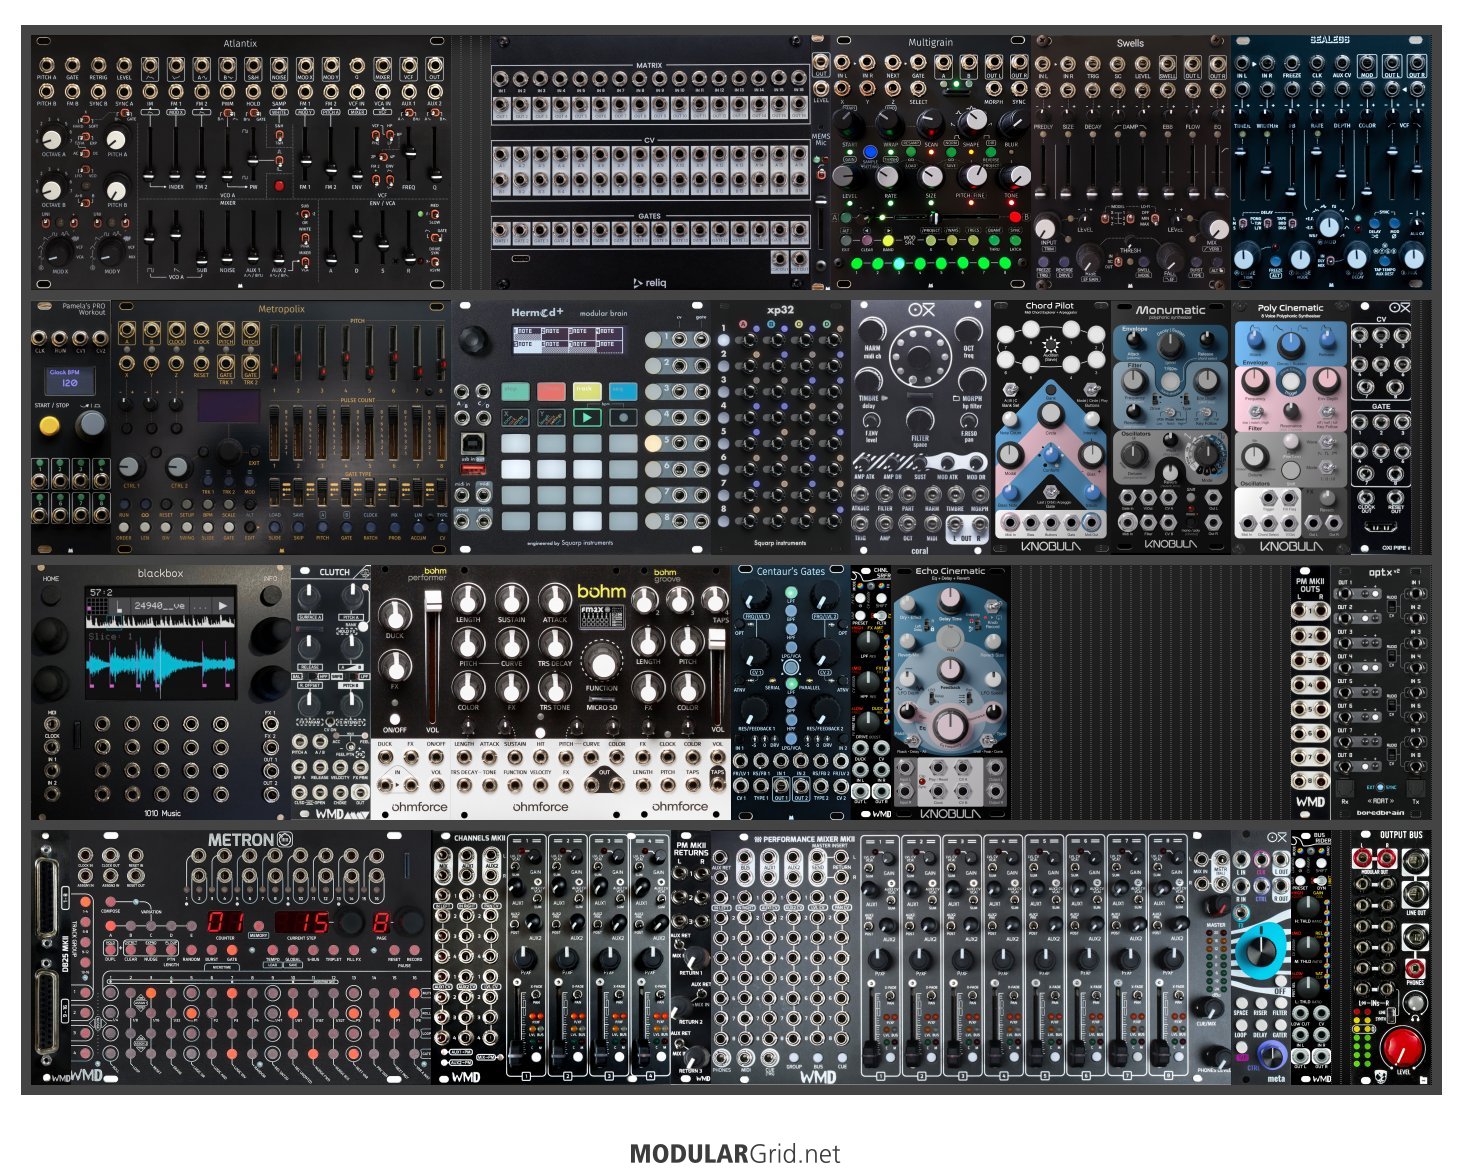Click the Coral center ring knob
The height and width of the screenshot is (1175, 1472).
tap(920, 356)
